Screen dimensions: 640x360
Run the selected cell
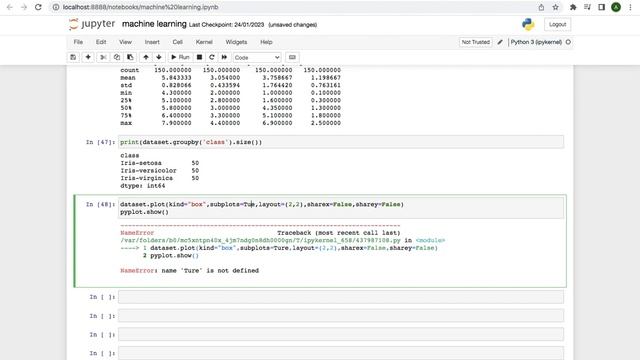(180, 58)
